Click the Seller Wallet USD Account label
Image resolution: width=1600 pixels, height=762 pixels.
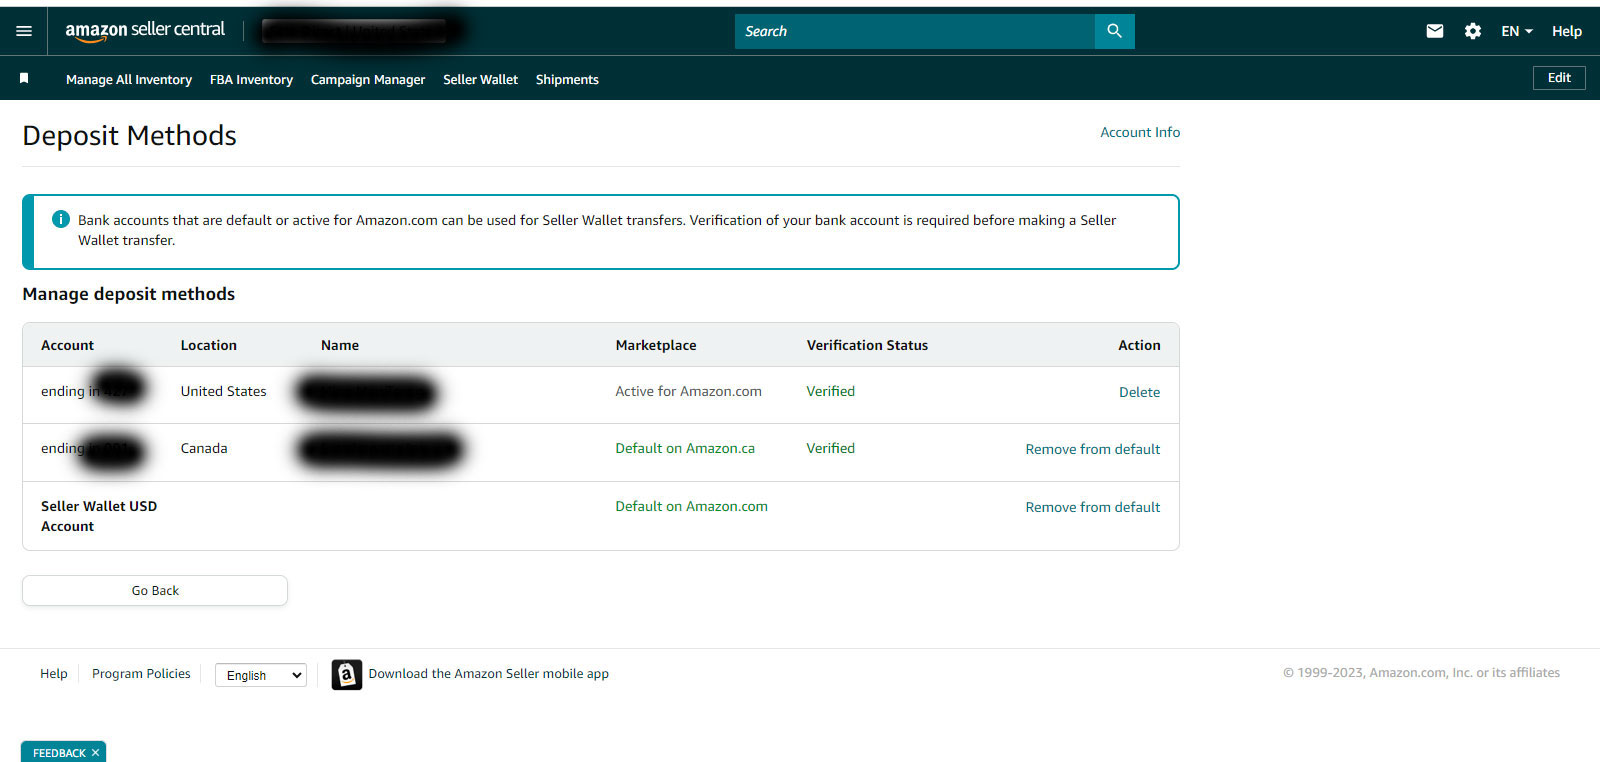click(x=99, y=516)
